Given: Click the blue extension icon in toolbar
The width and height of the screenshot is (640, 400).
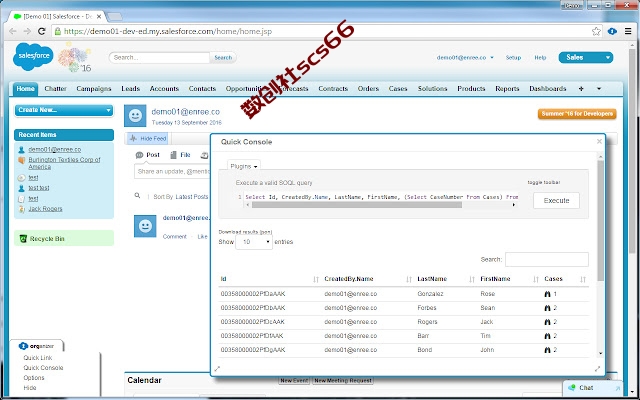Looking at the screenshot, I should [612, 31].
